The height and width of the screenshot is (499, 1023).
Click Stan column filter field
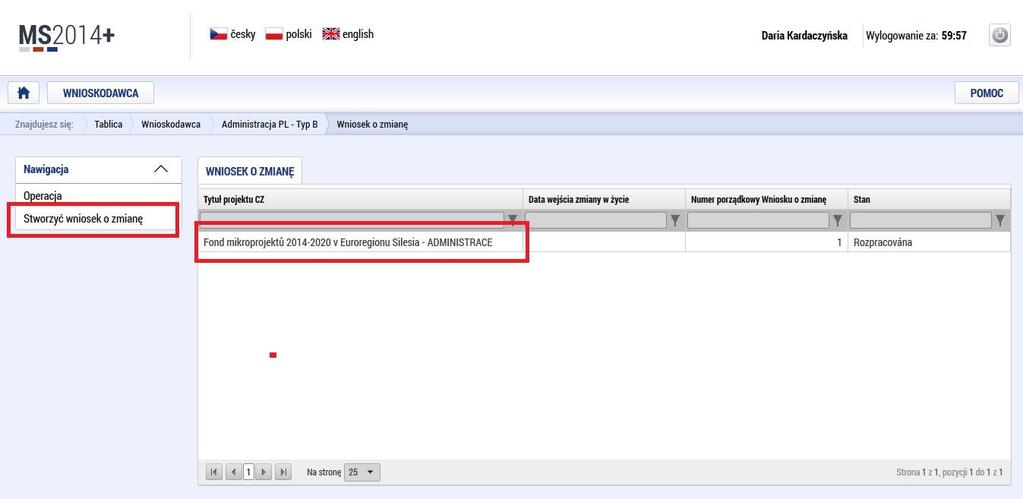click(921, 220)
